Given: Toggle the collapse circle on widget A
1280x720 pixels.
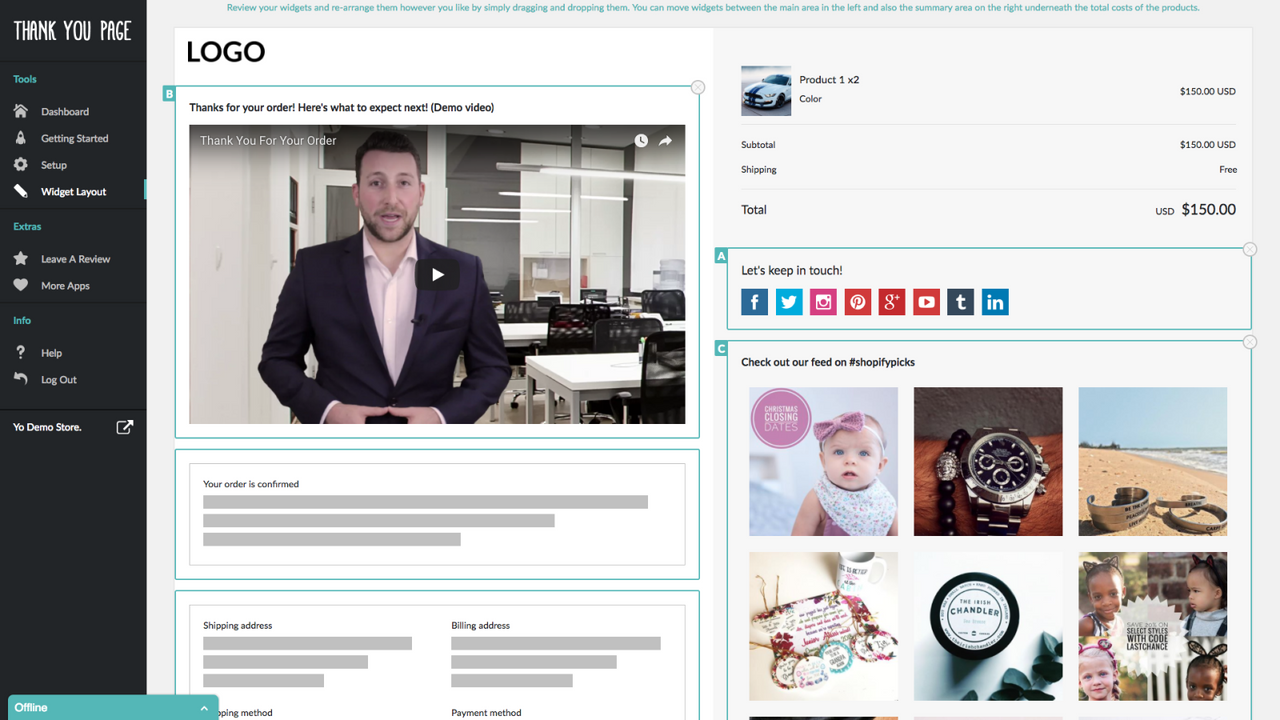Looking at the screenshot, I should [1250, 248].
